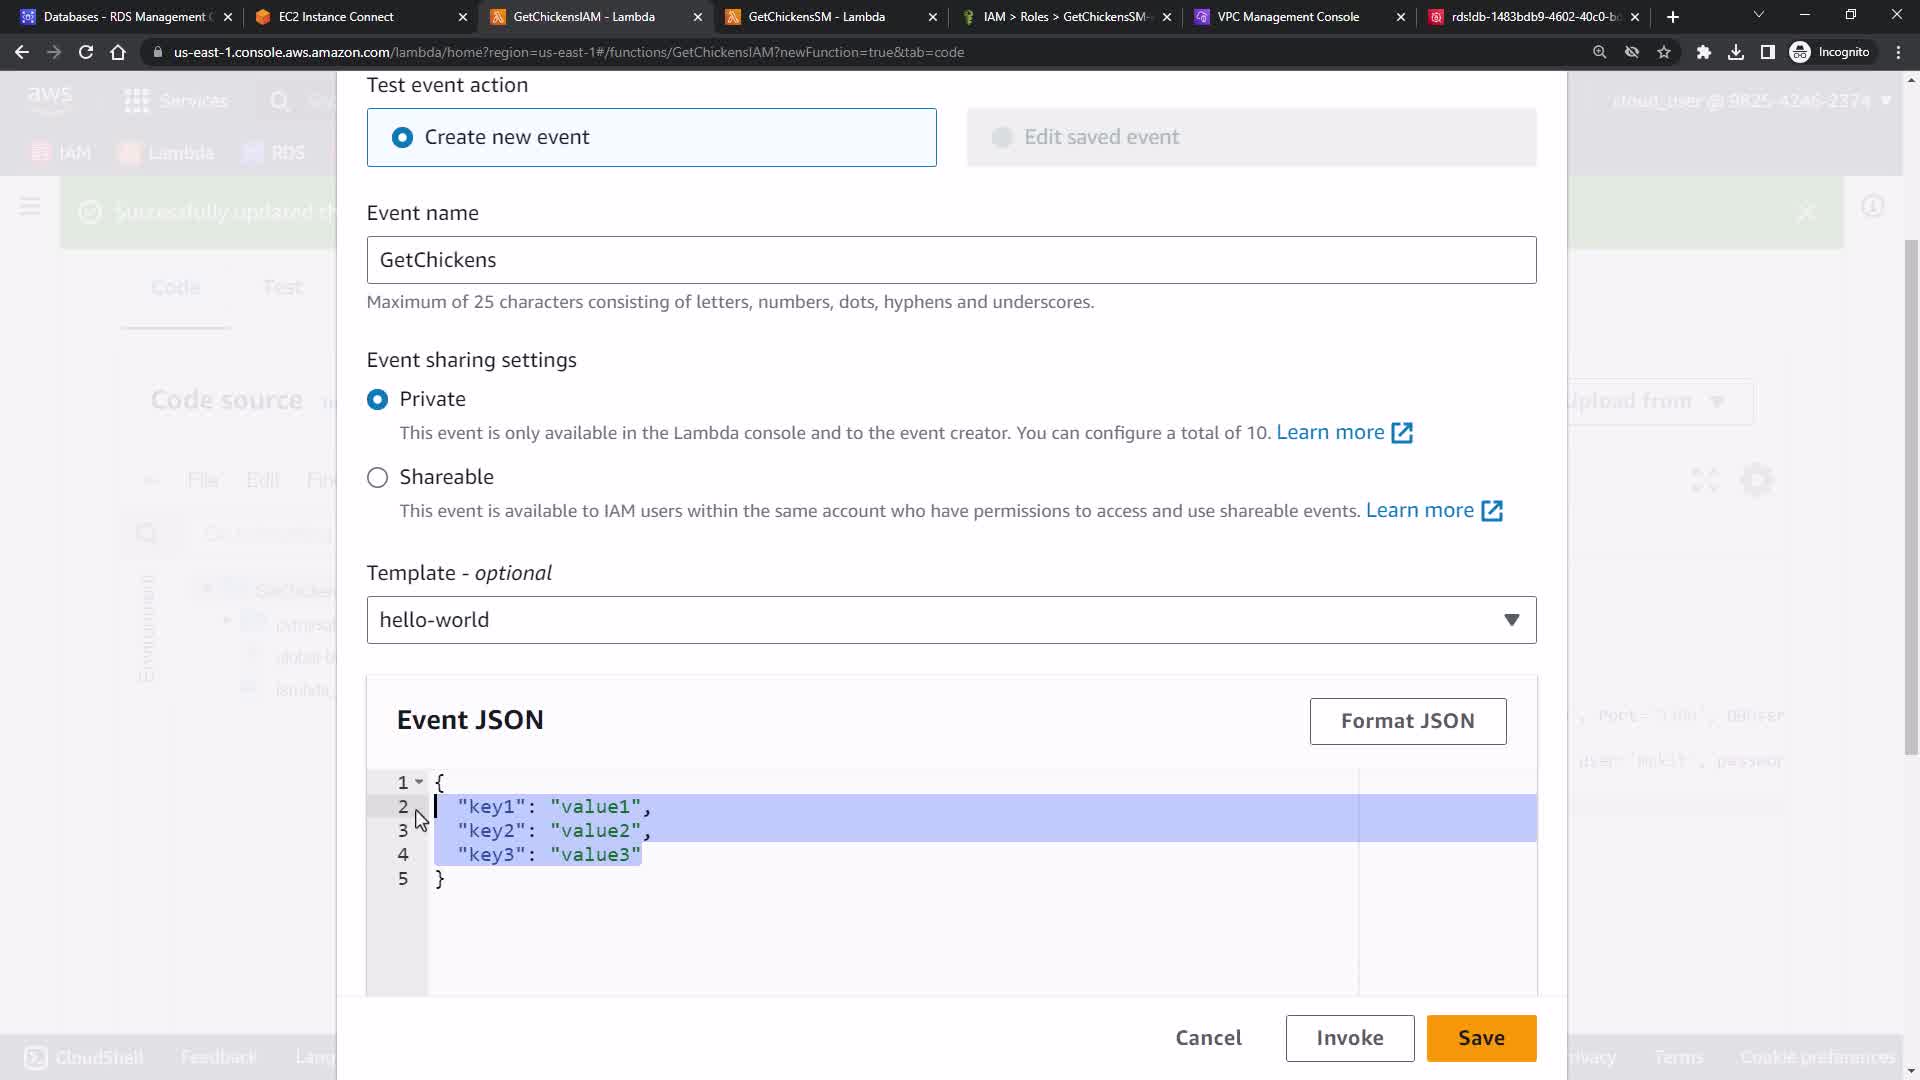This screenshot has height=1080, width=1920.
Task: Click the Format JSON button
Action: coord(1407,721)
